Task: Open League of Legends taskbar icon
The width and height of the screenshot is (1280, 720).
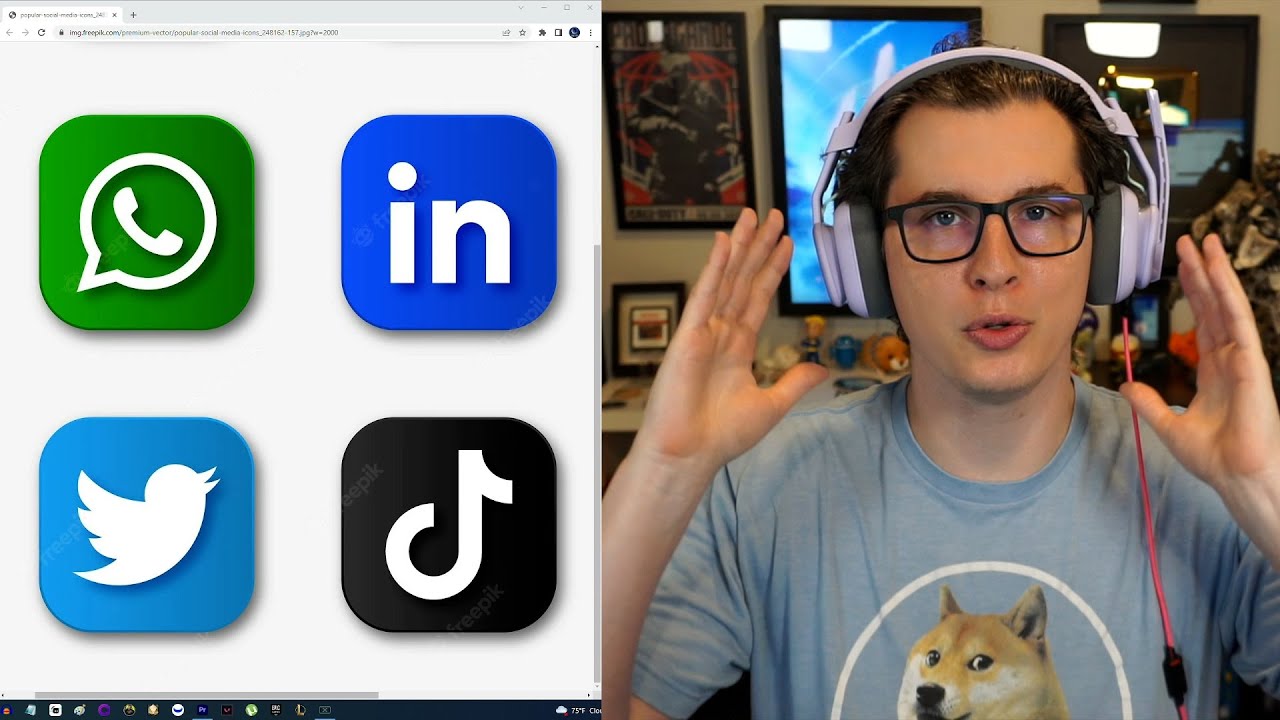Action: point(300,710)
